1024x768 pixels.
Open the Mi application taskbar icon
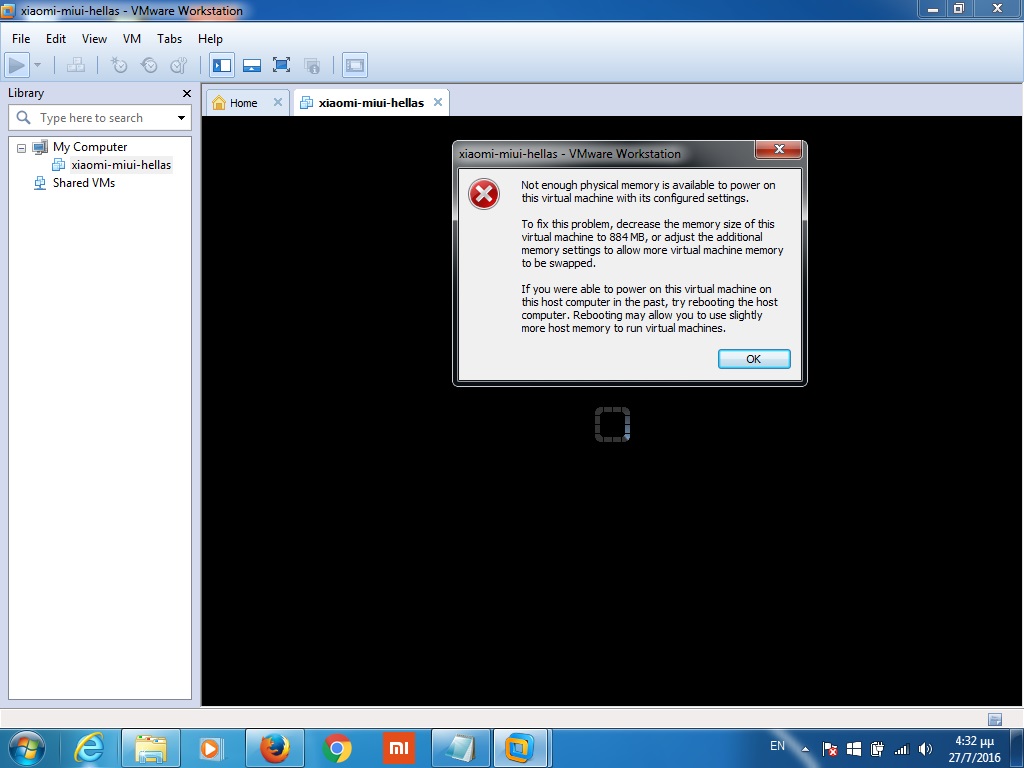[x=398, y=748]
